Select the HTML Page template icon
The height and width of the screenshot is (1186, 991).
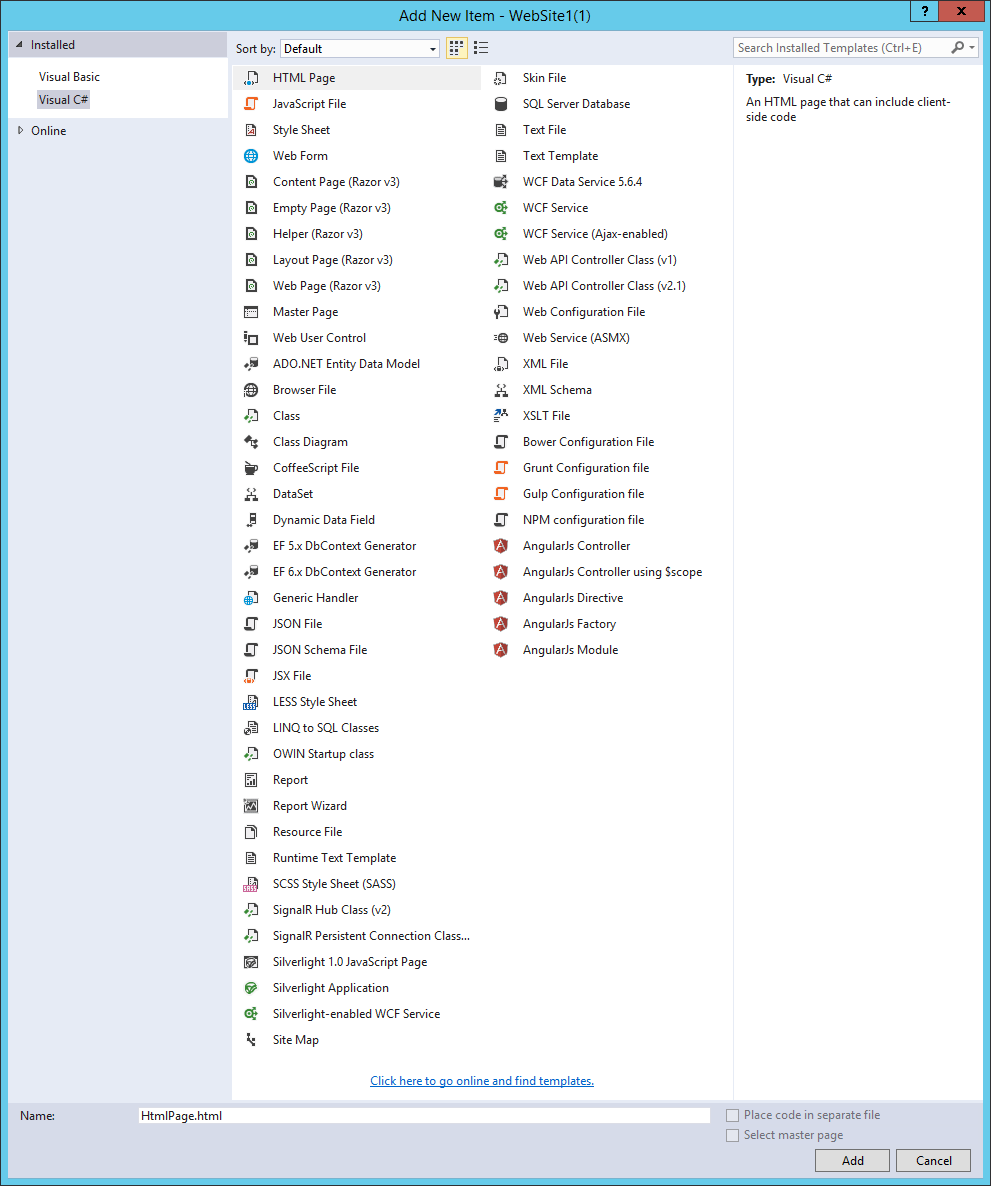point(251,78)
